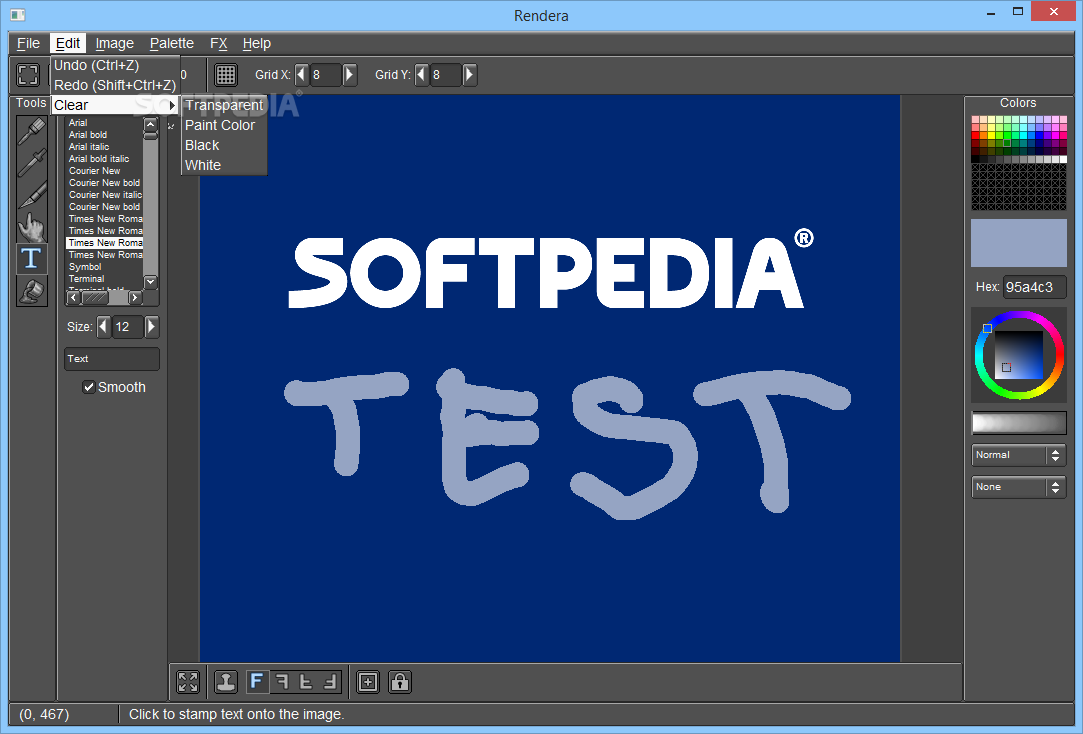Screen dimensions: 1083x734
Task: Clear the image with Paint Color
Action: coord(224,126)
